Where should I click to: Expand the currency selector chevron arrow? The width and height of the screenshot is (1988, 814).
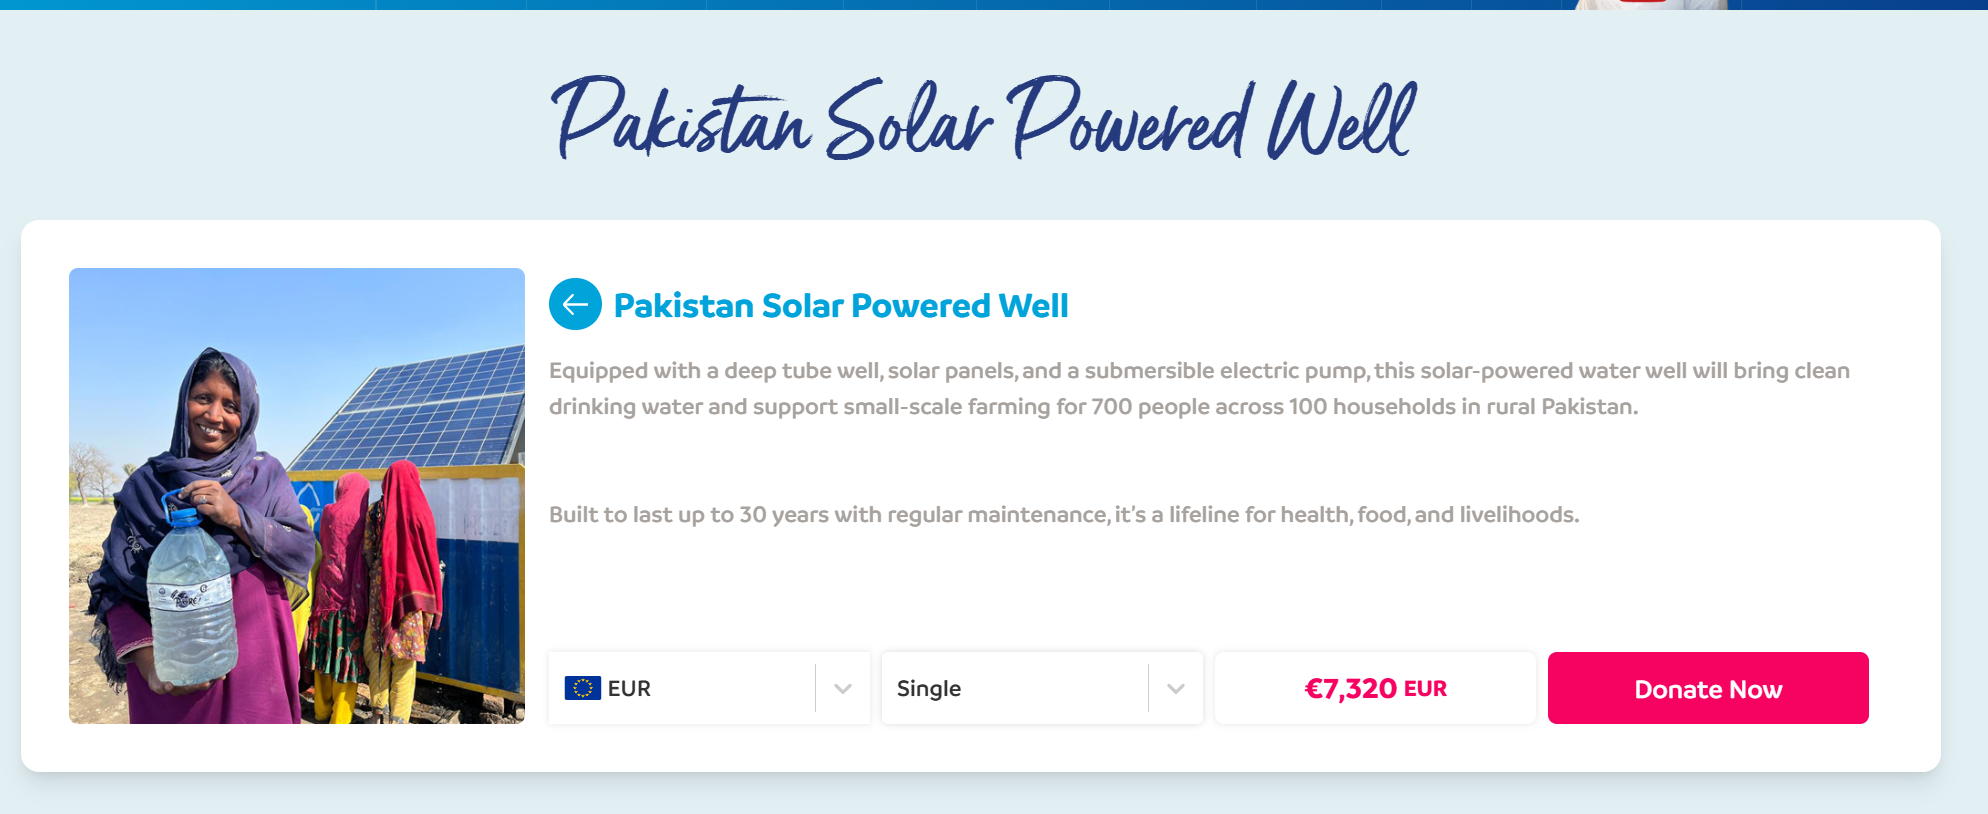click(x=843, y=688)
